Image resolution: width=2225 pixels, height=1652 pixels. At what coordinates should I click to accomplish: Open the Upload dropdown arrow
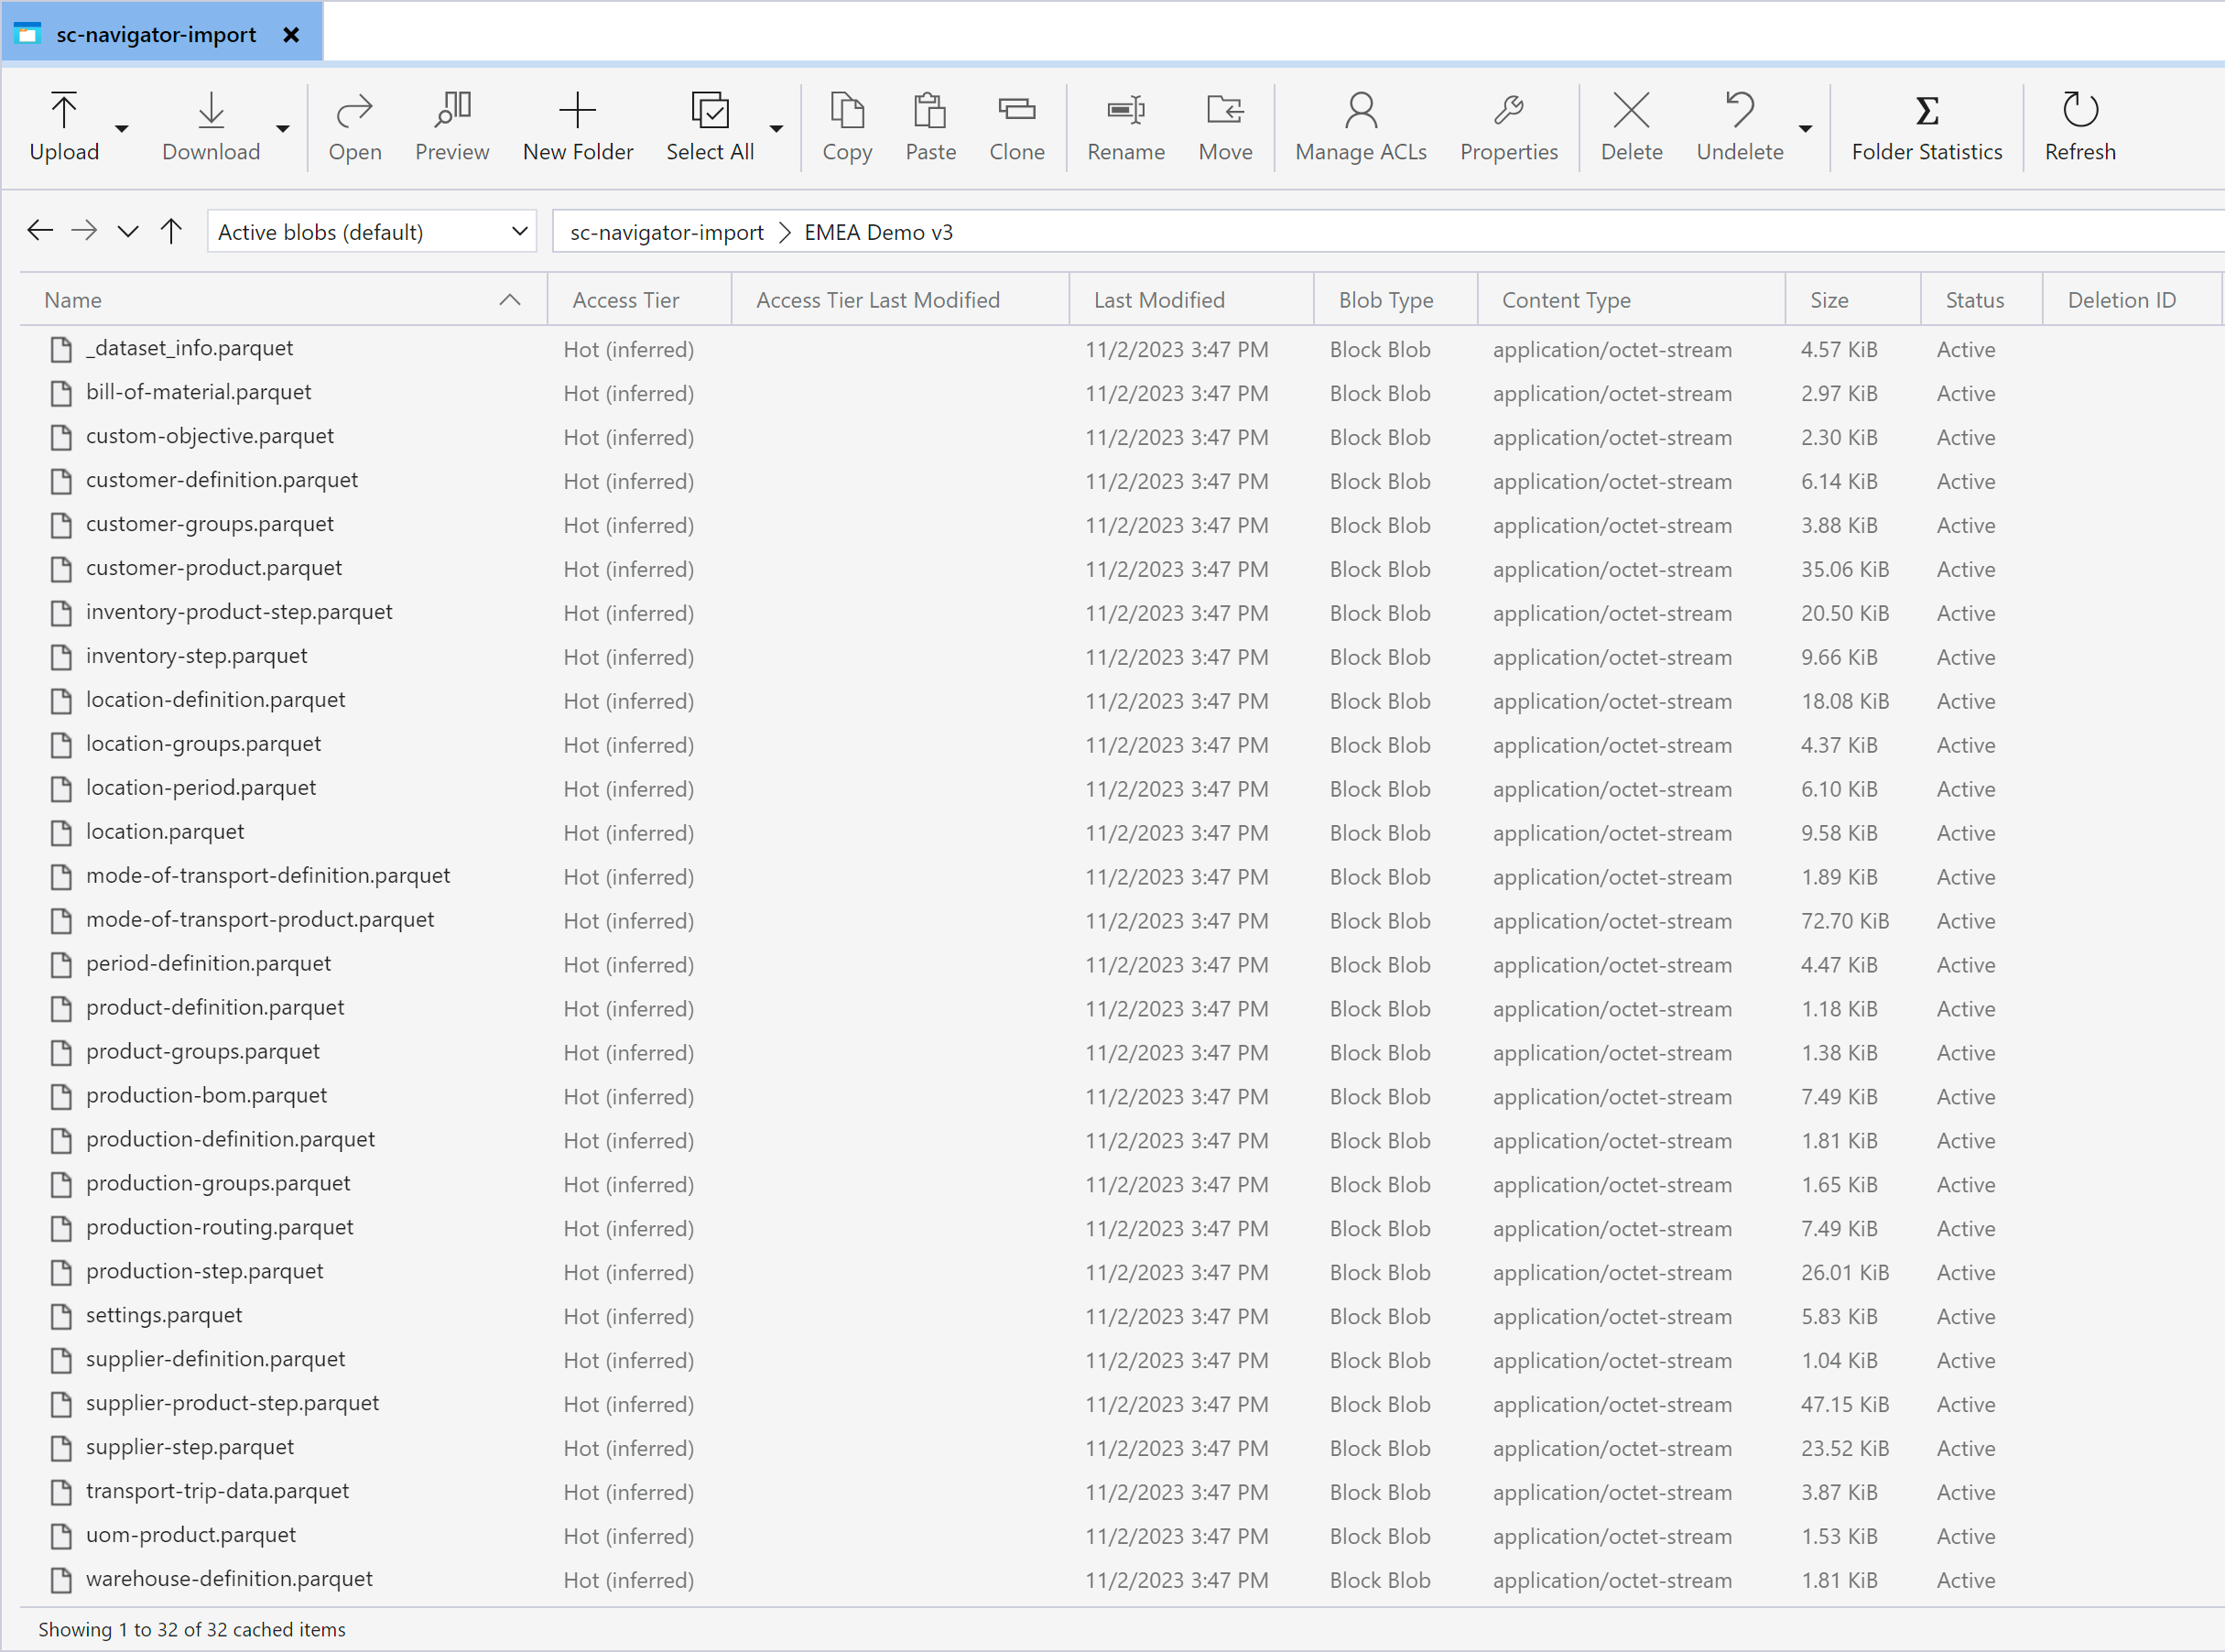pos(122,129)
